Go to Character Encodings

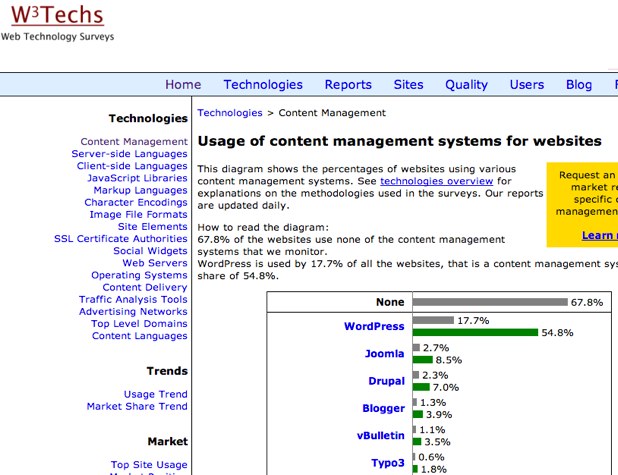(x=136, y=202)
